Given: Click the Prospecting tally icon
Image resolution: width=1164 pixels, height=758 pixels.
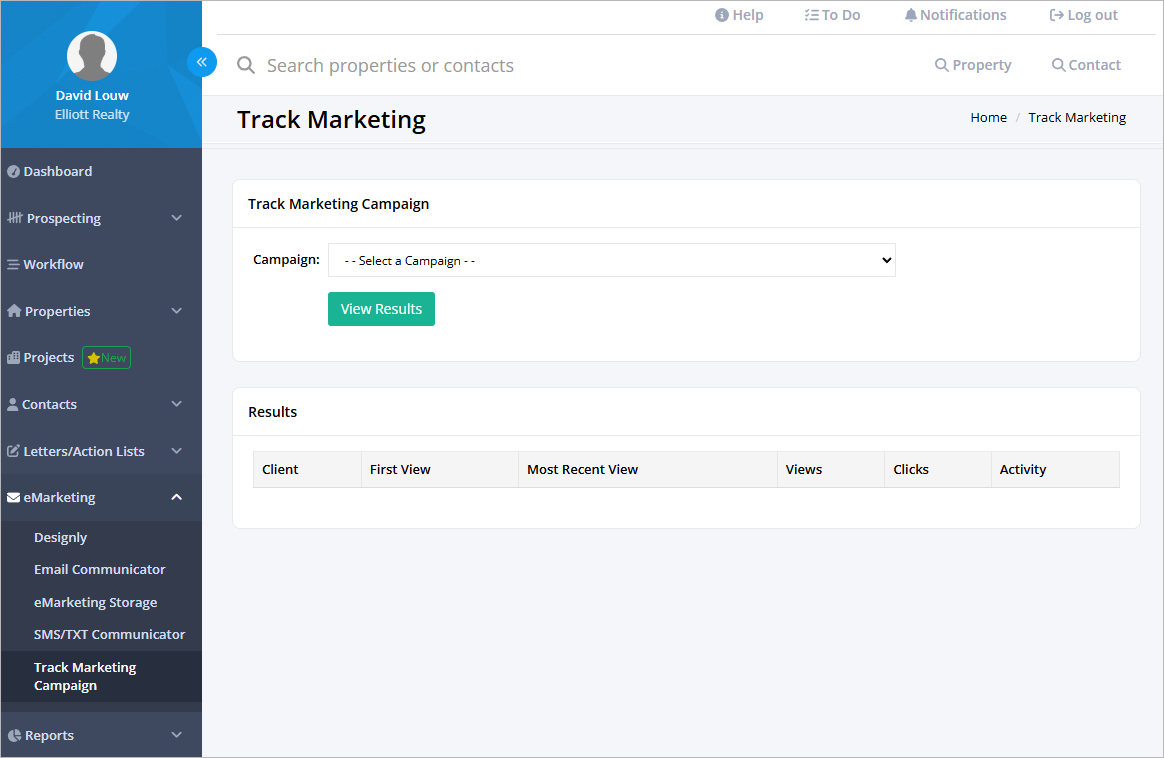Looking at the screenshot, I should [x=15, y=218].
